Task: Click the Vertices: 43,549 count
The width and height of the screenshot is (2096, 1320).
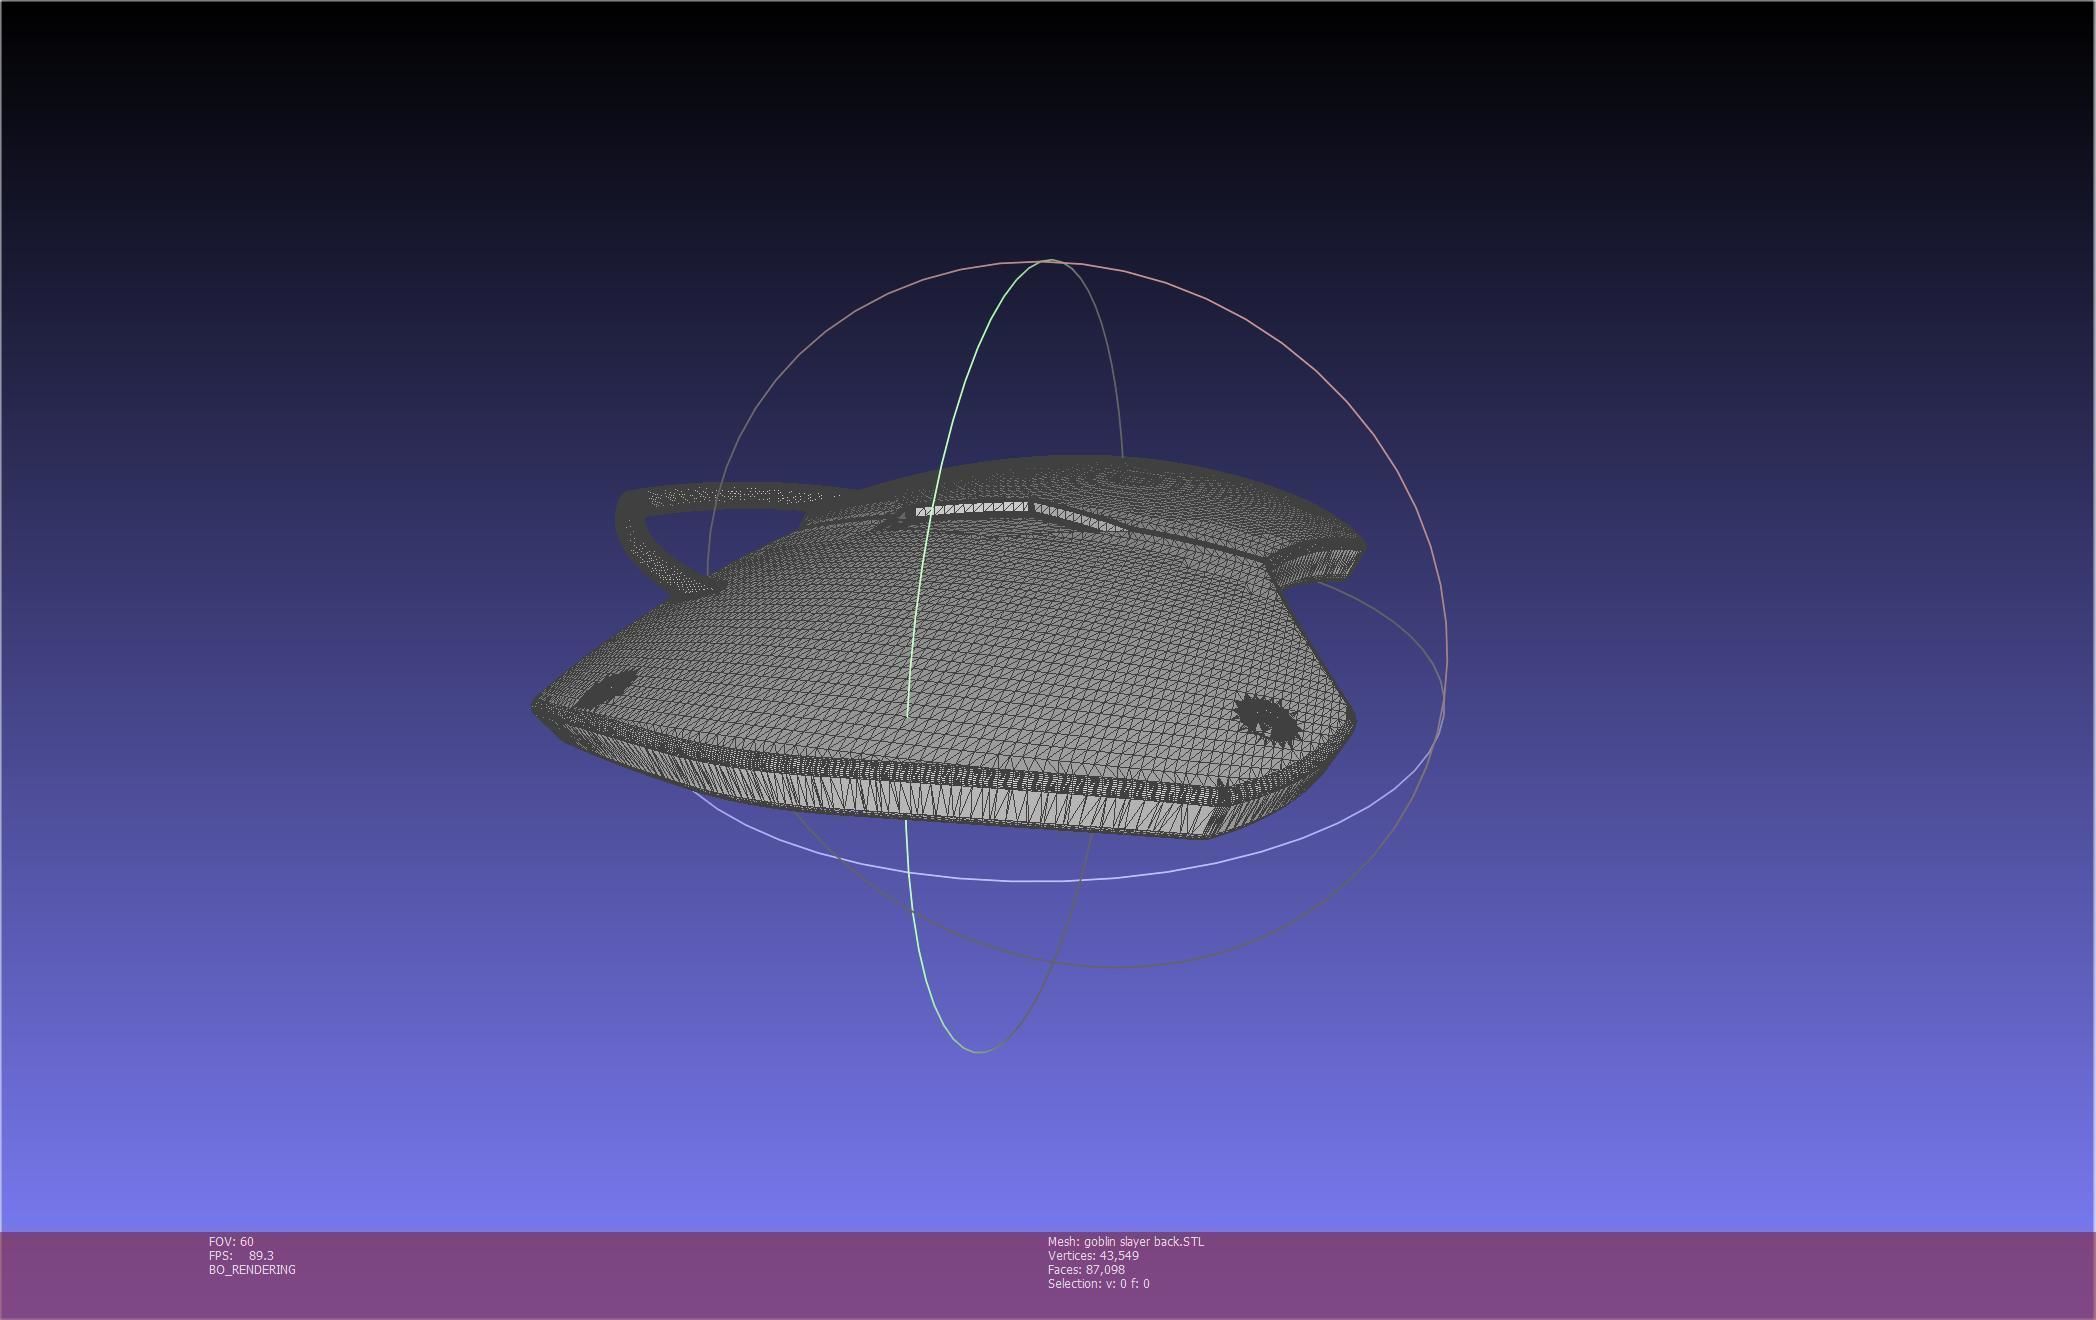Action: [x=1093, y=1256]
